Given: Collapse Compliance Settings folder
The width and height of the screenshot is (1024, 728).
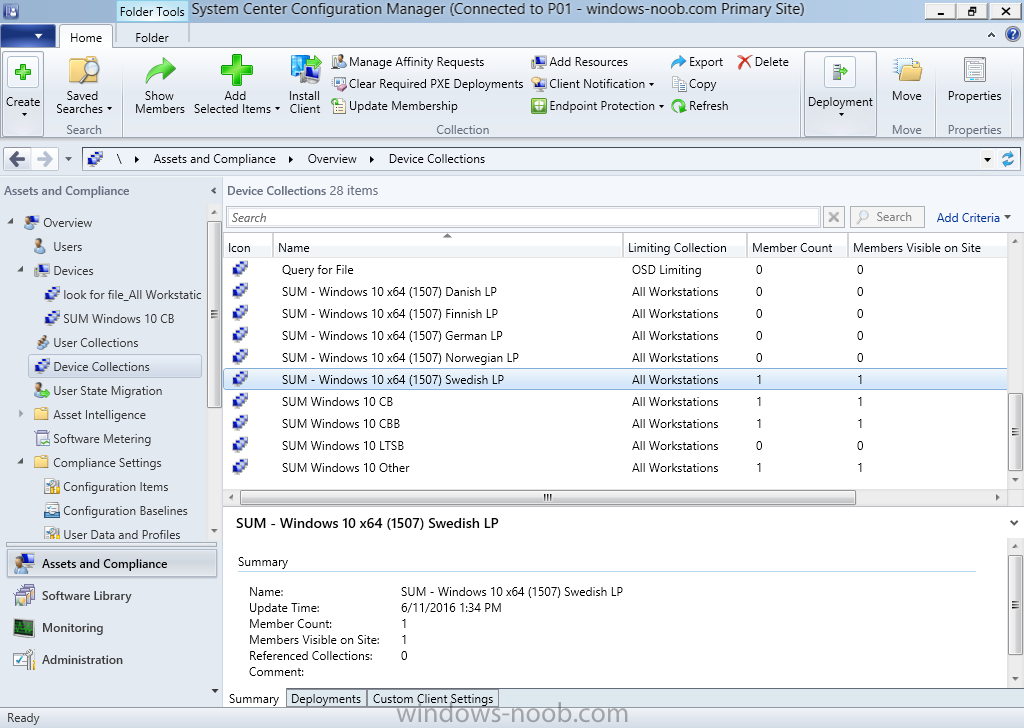Looking at the screenshot, I should click(21, 462).
